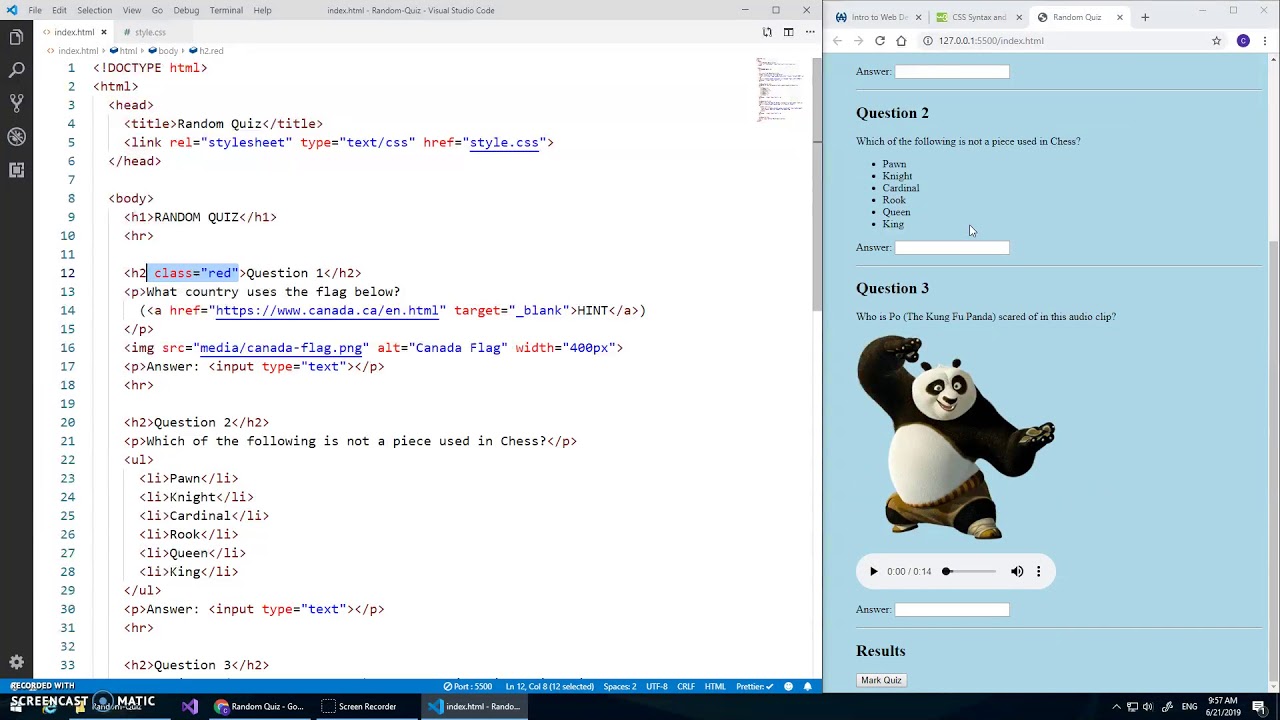Click the Port: 5500 status bar item
Viewport: 1280px width, 720px height.
click(468, 687)
